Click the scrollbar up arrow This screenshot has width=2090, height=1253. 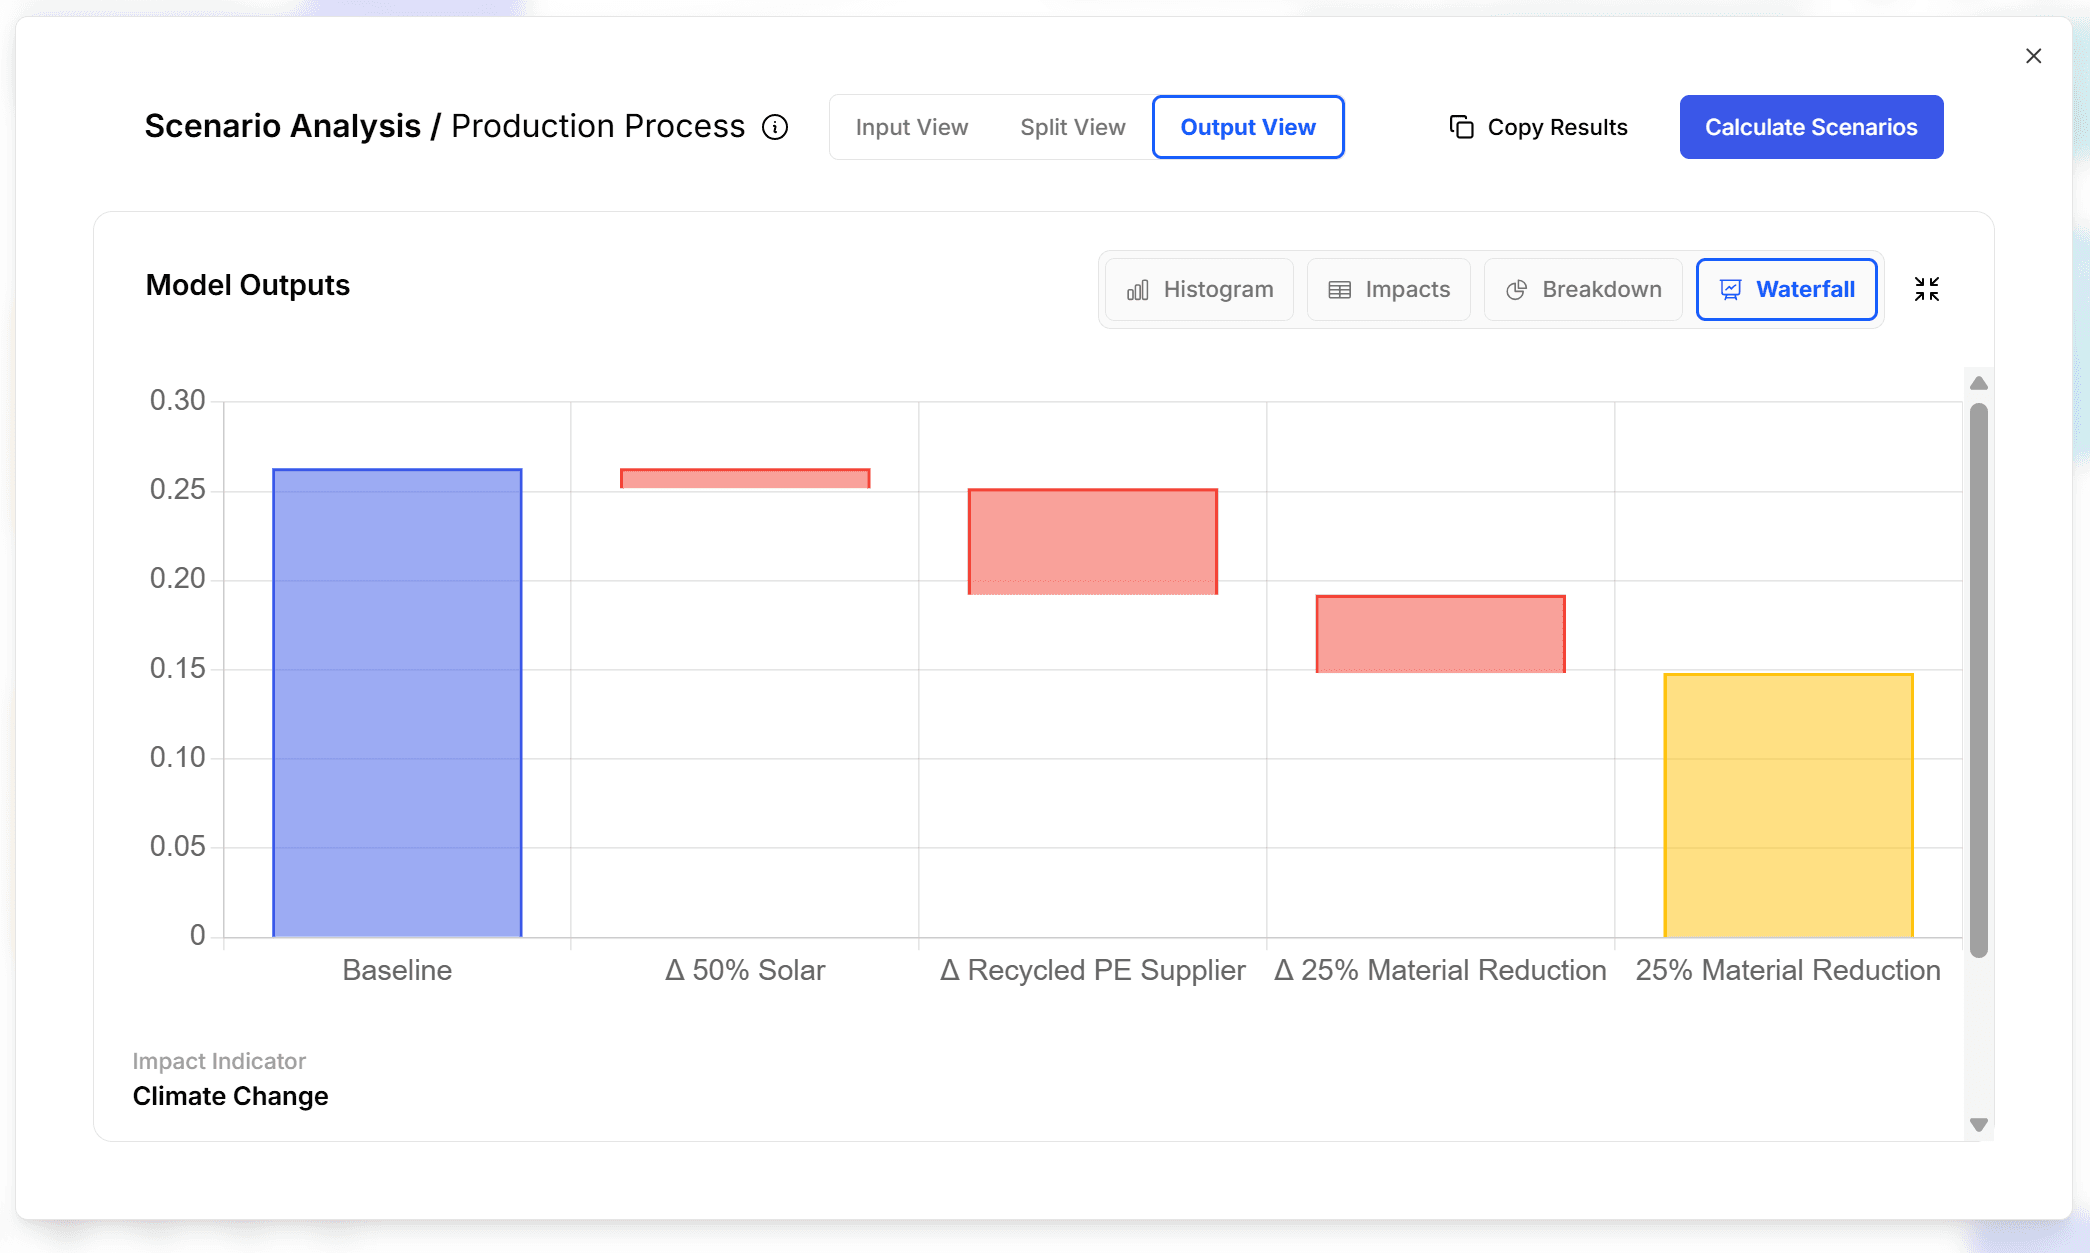click(x=1978, y=383)
